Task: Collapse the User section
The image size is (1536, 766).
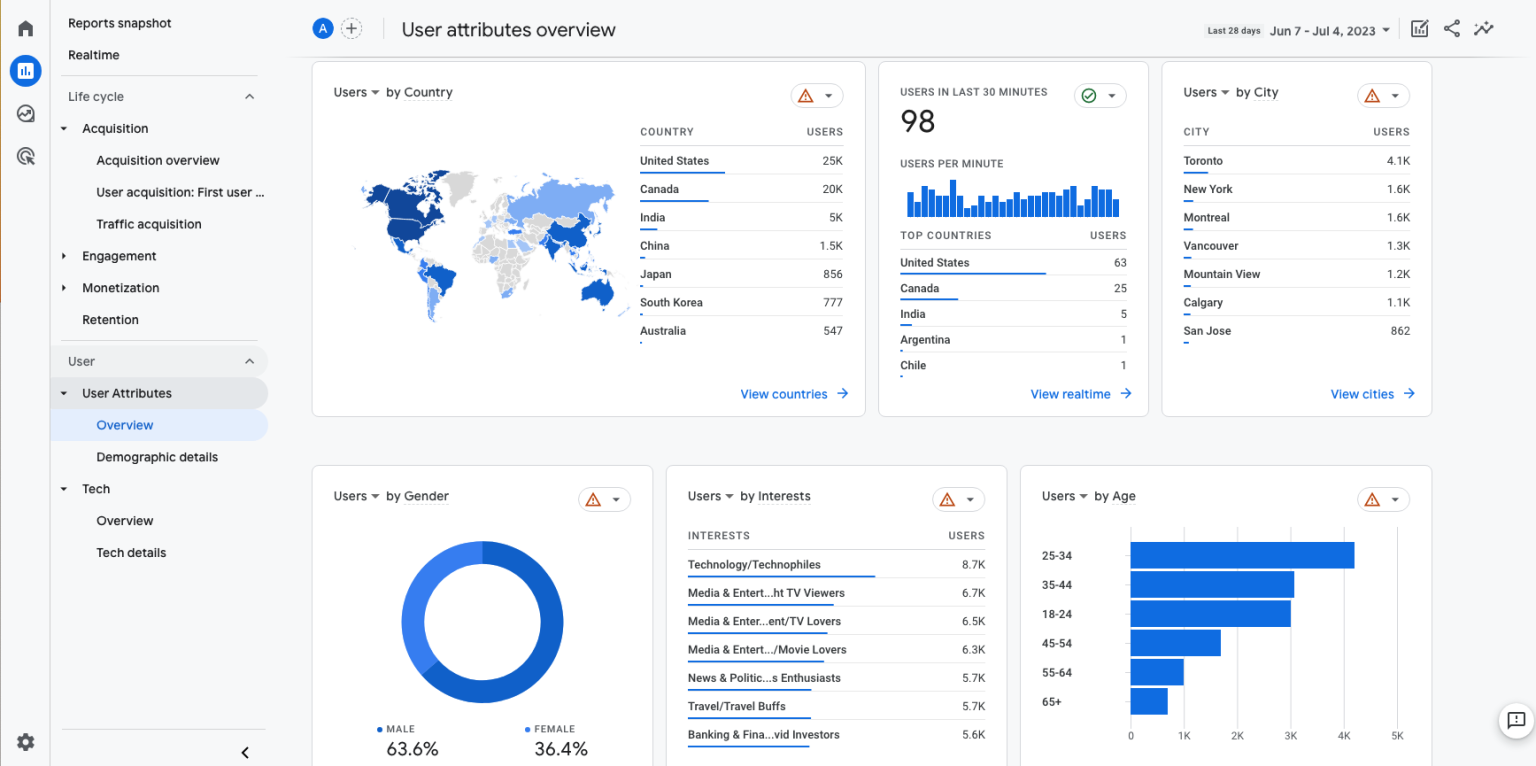Action: click(249, 361)
